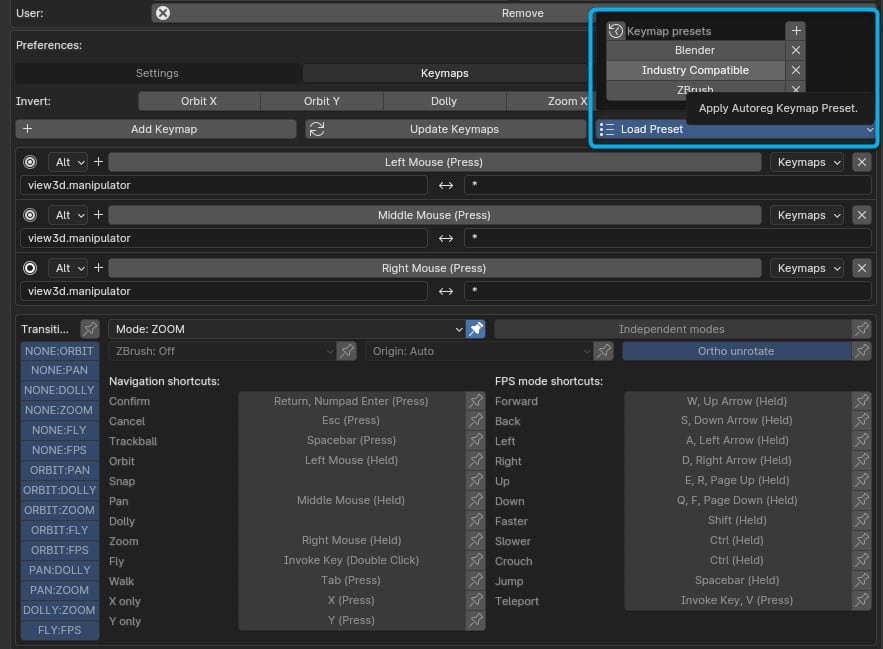Pin the Zoom navigation shortcut
883x649 pixels.
476,540
